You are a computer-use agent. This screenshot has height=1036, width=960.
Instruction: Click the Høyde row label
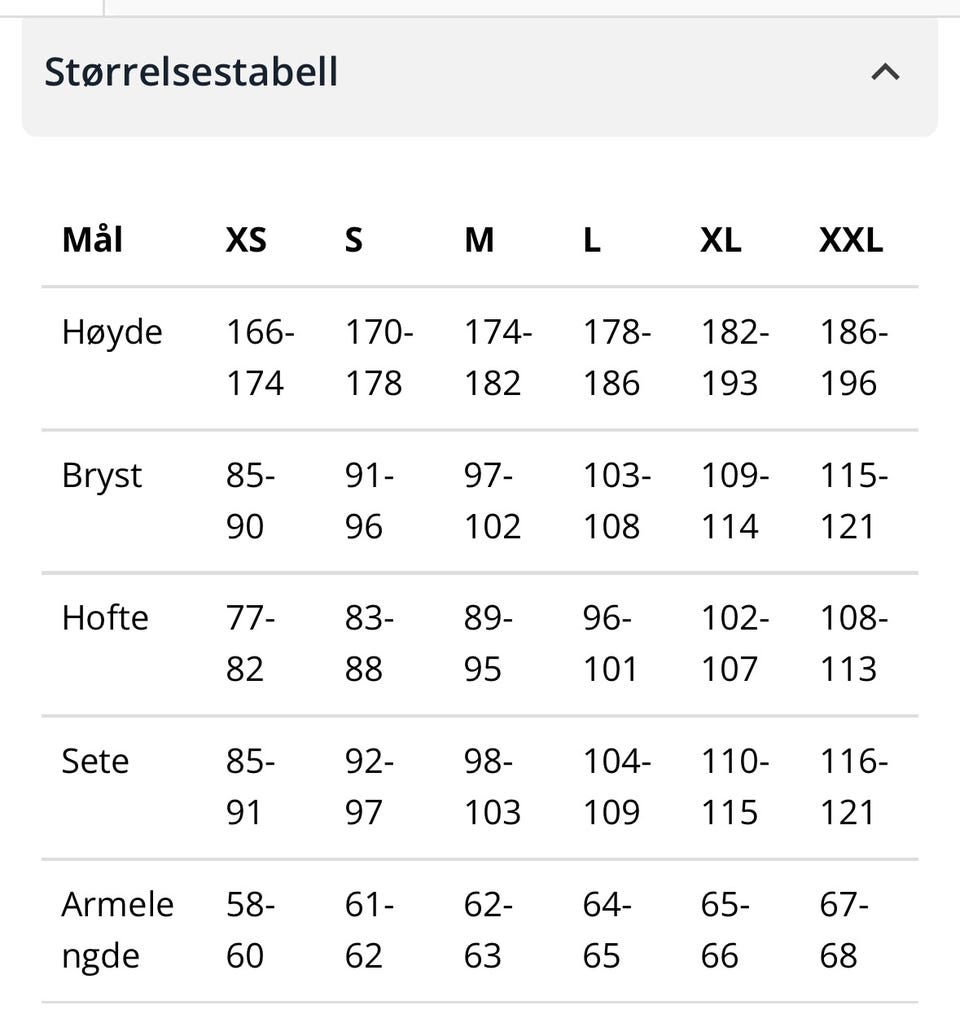[112, 332]
